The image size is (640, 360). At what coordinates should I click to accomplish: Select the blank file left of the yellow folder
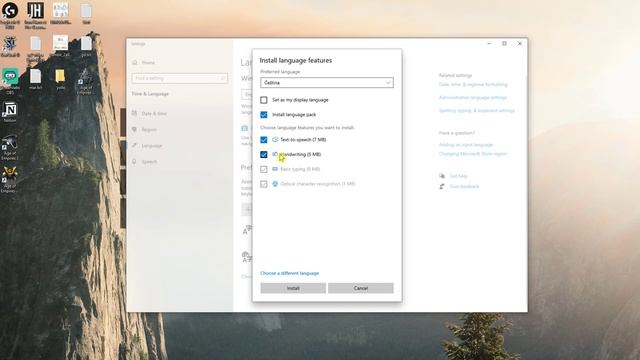36,79
